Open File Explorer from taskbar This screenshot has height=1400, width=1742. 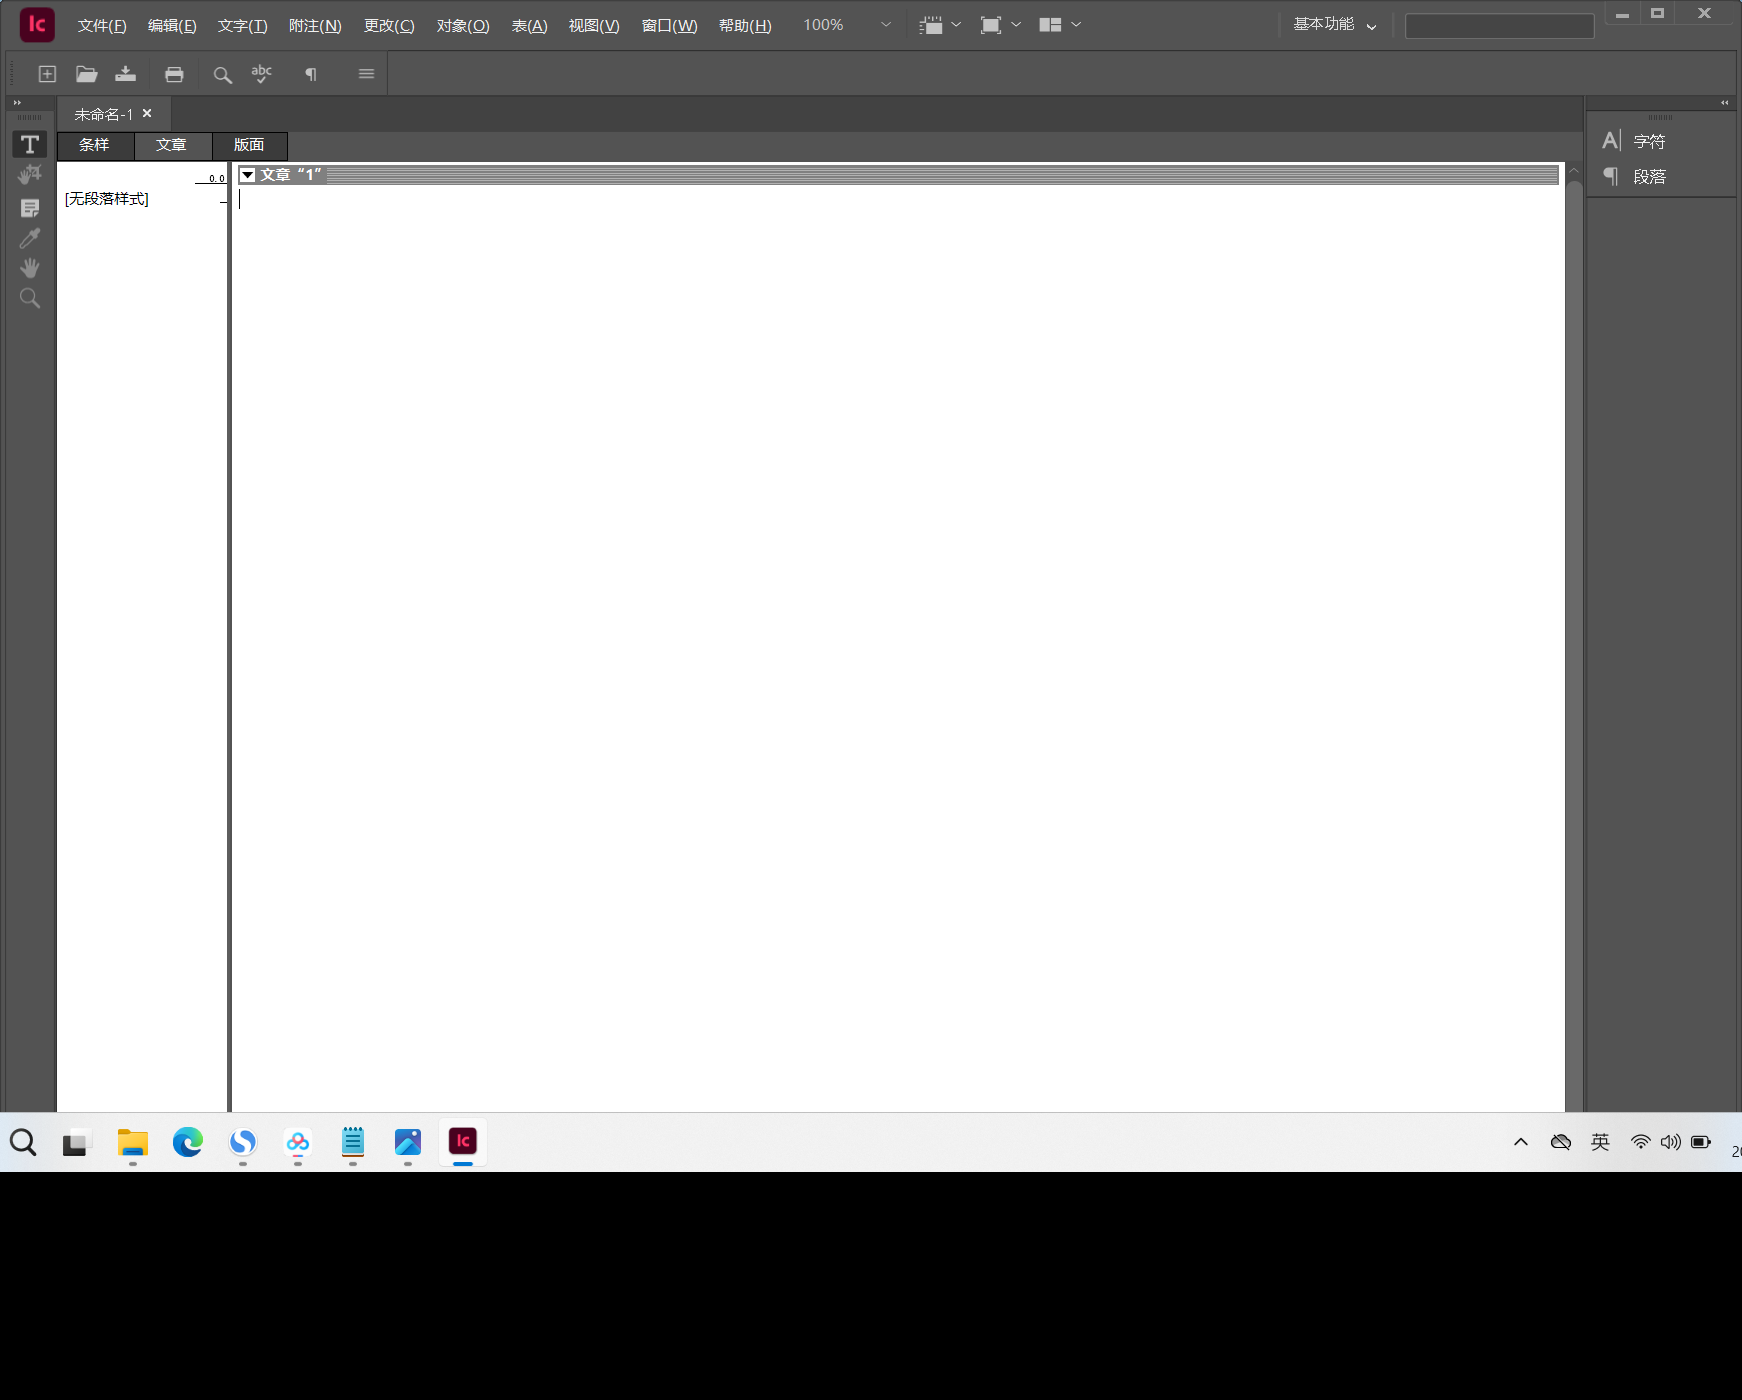(x=132, y=1142)
